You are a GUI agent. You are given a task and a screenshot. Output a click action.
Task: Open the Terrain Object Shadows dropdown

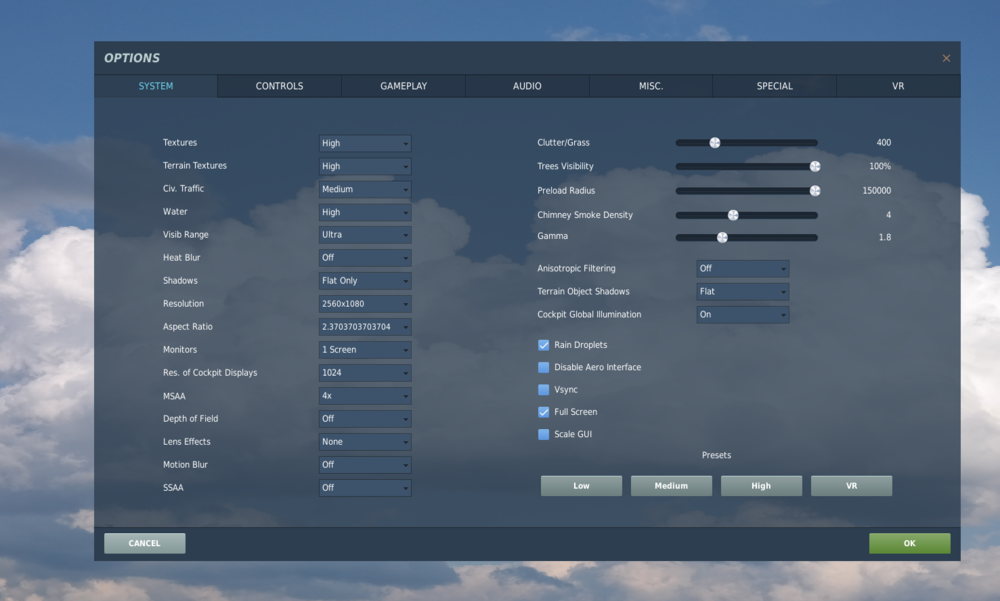pyautogui.click(x=742, y=292)
